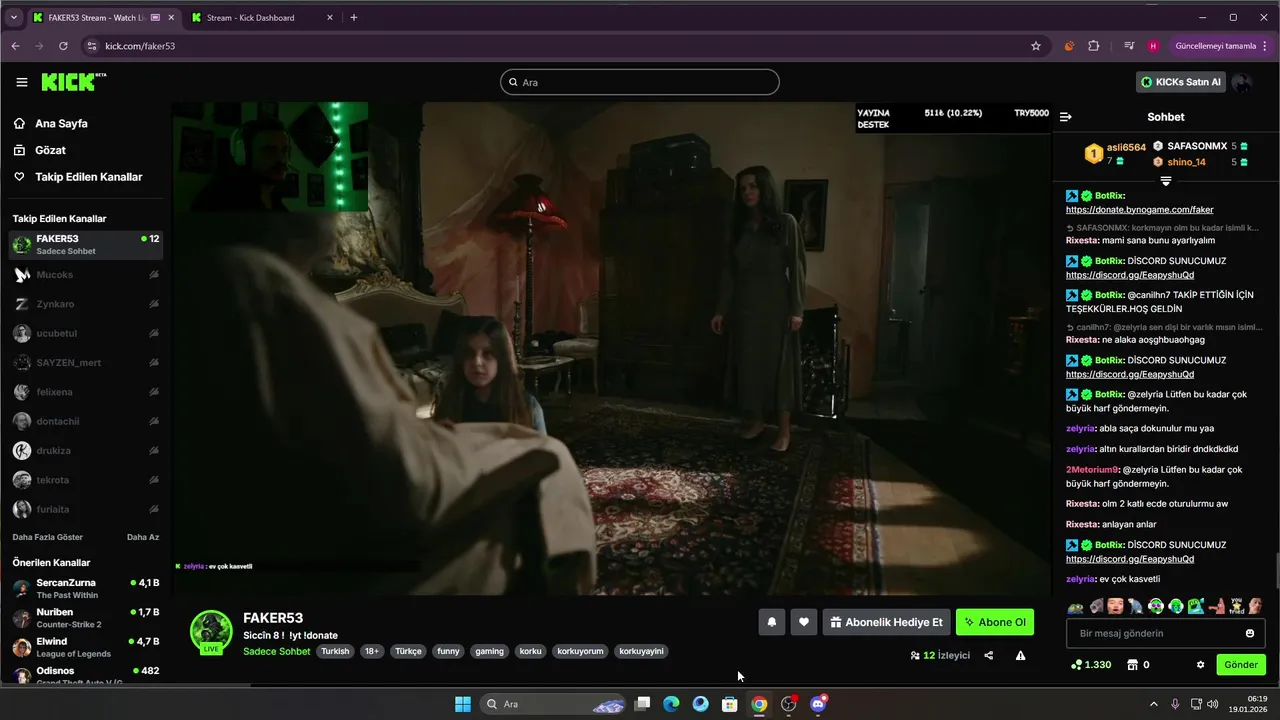The image size is (1280, 720).
Task: Open ucubetul channel in sidebar
Action: [85, 333]
